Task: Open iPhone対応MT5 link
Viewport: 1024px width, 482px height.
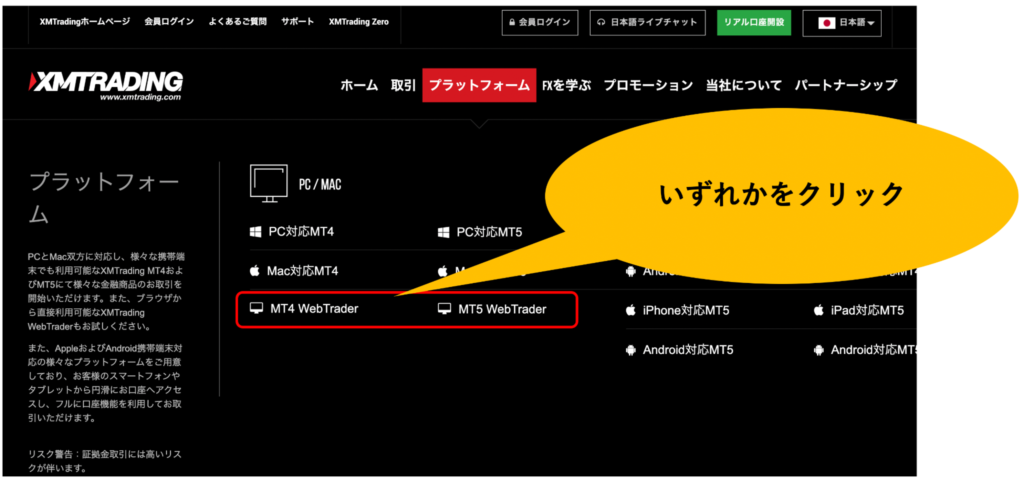Action: point(686,310)
